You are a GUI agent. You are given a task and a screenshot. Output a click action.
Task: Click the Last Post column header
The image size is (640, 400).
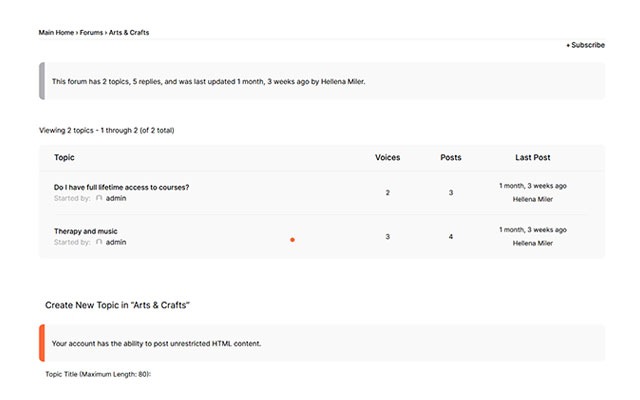[532, 157]
